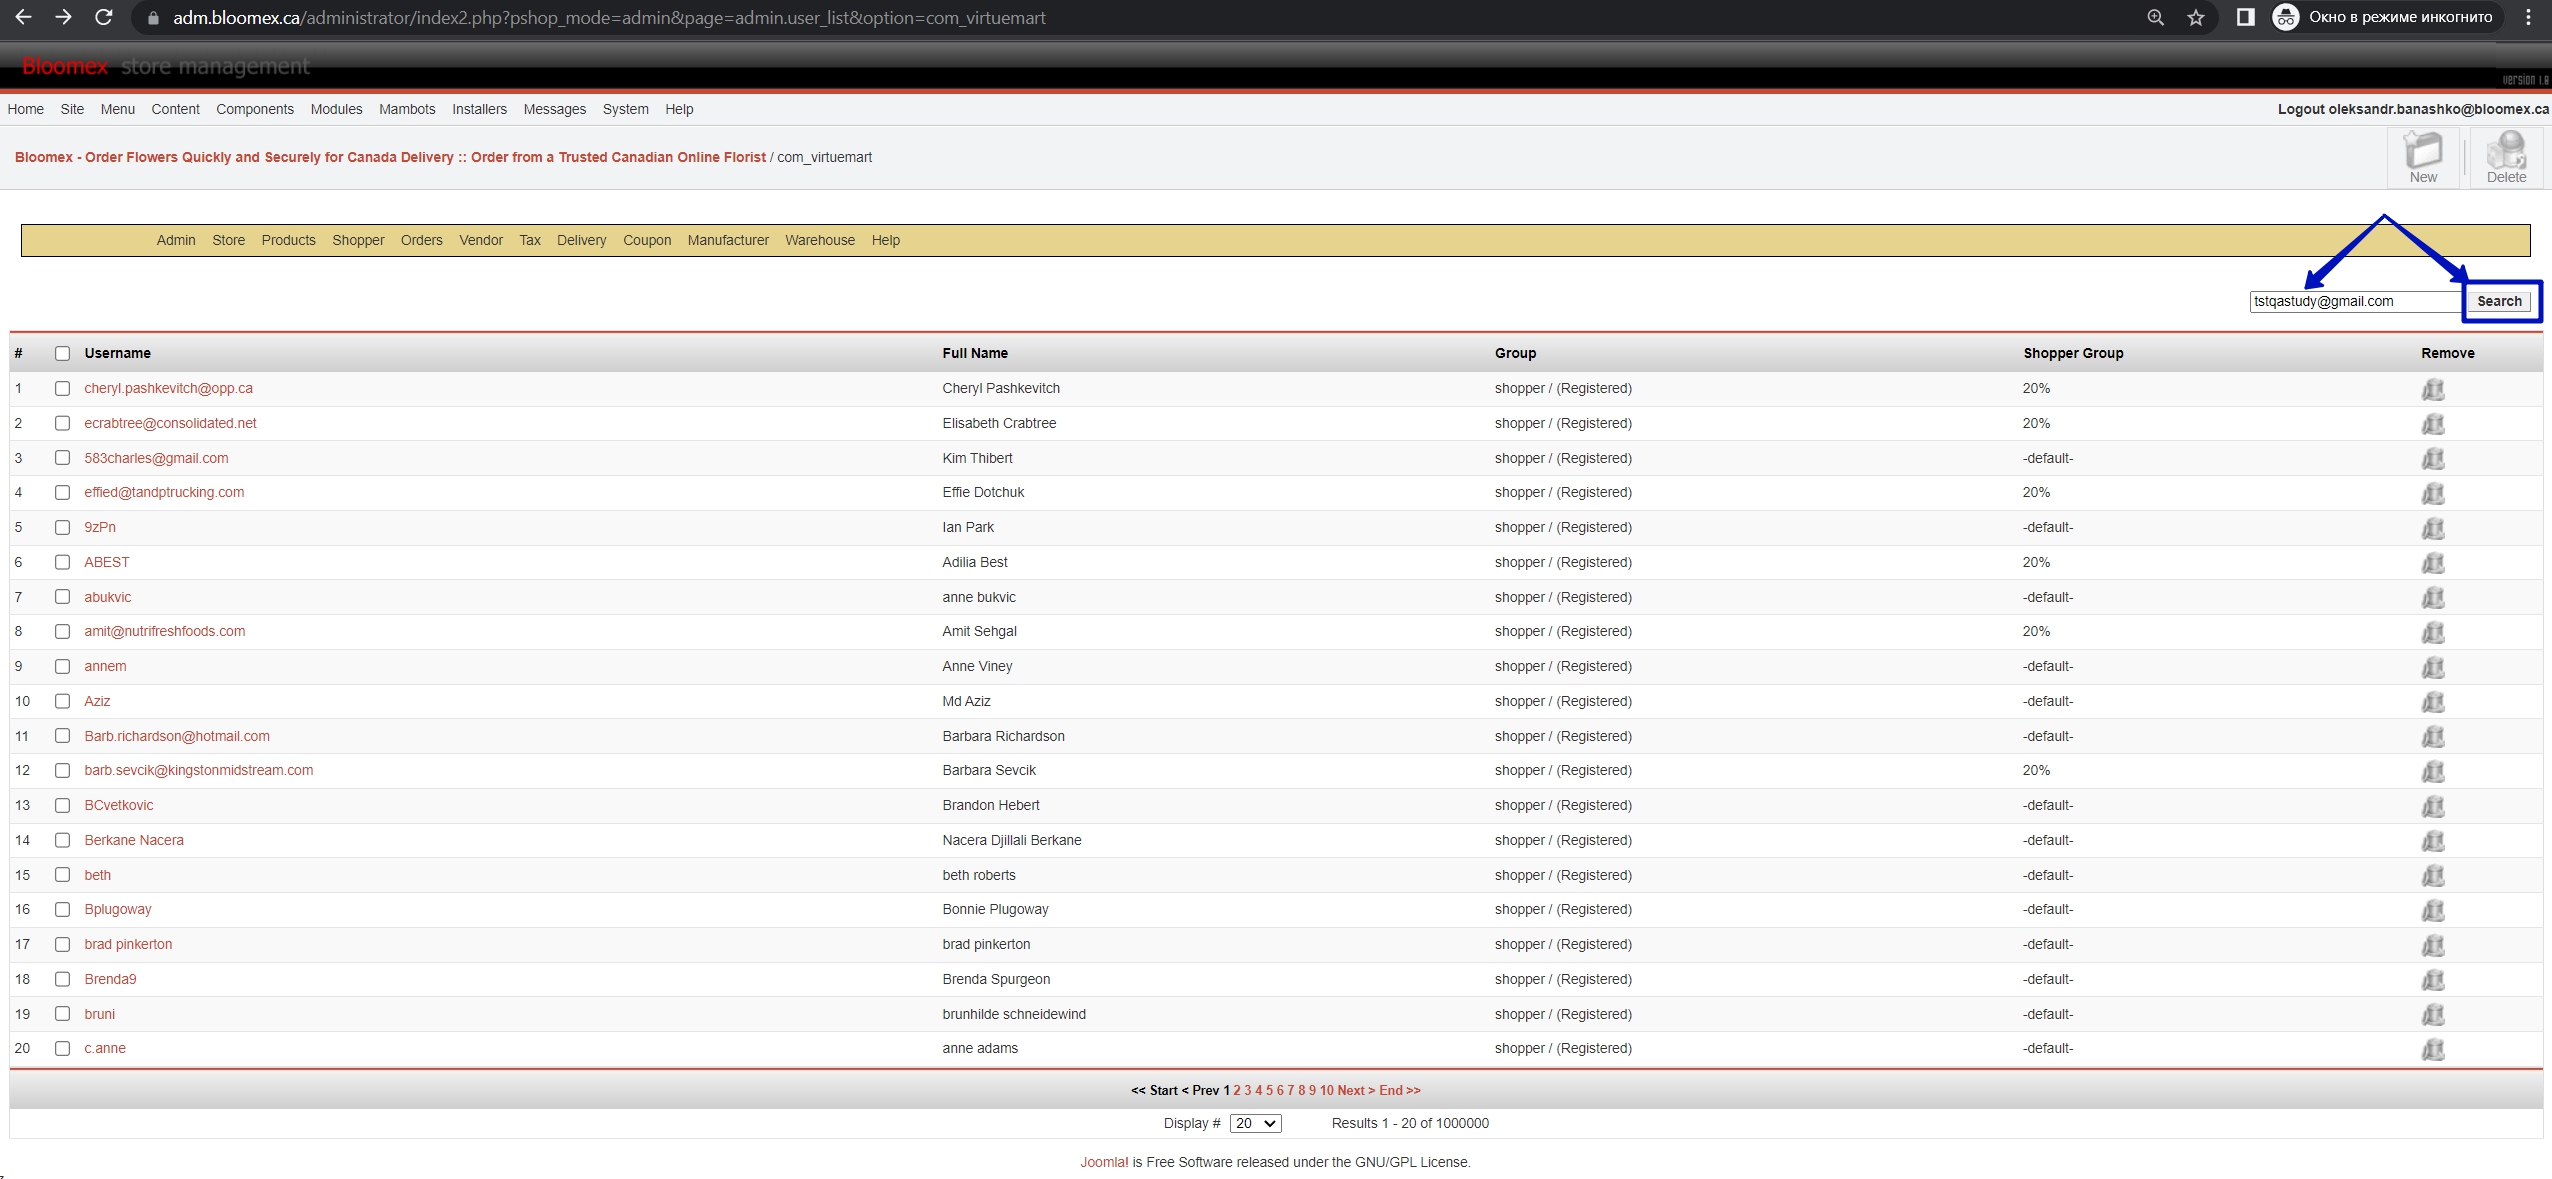
Task: Reload the page with the refresh icon
Action: click(x=103, y=17)
